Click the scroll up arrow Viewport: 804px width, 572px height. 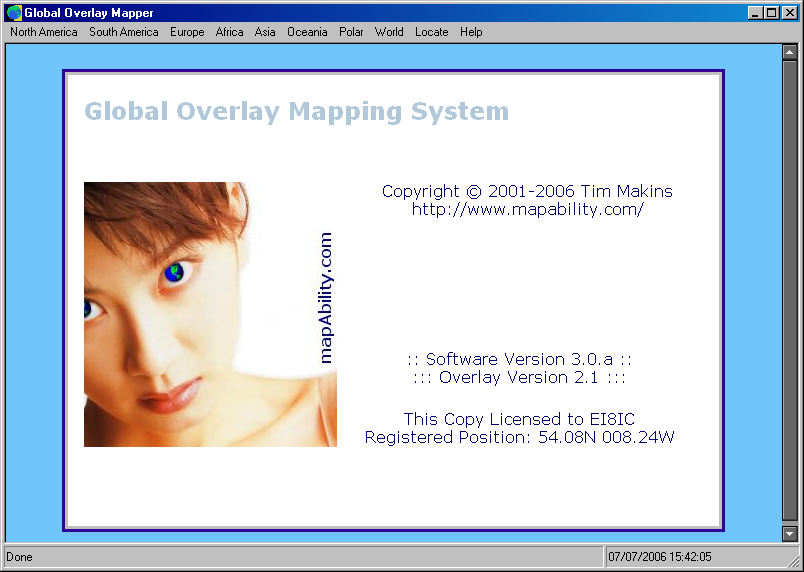[790, 52]
